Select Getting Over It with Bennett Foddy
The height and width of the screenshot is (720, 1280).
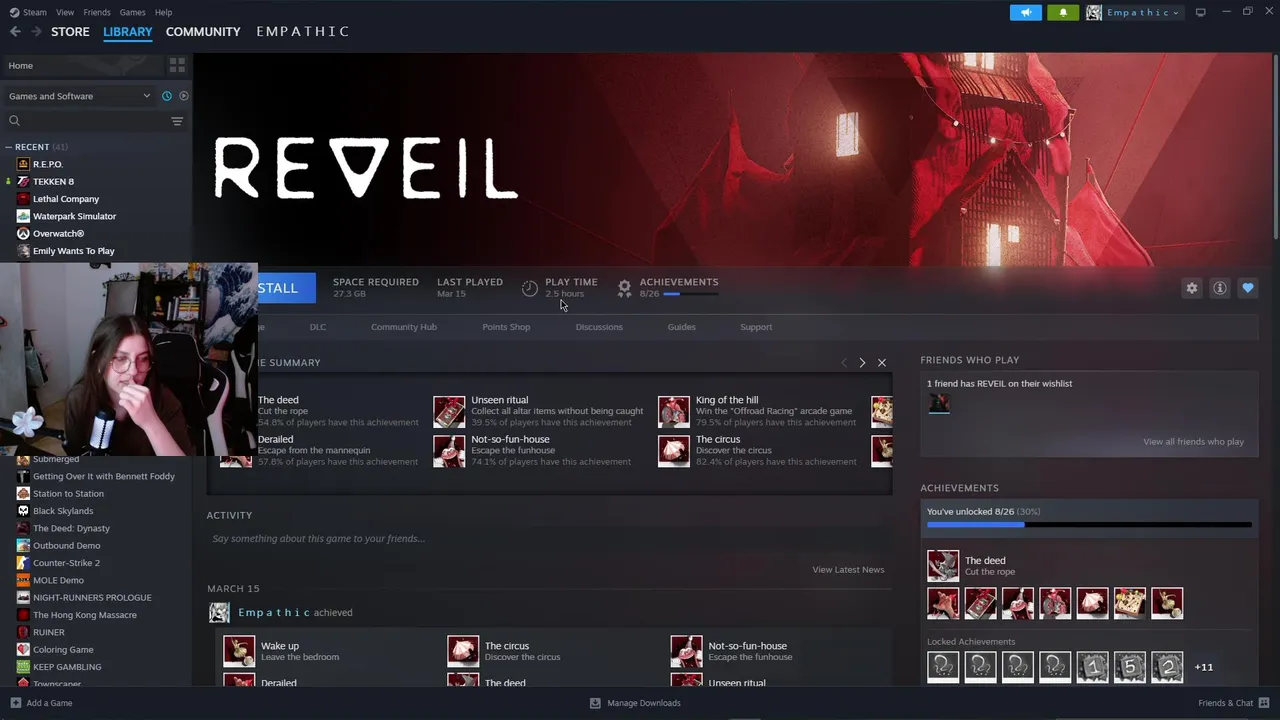(103, 476)
